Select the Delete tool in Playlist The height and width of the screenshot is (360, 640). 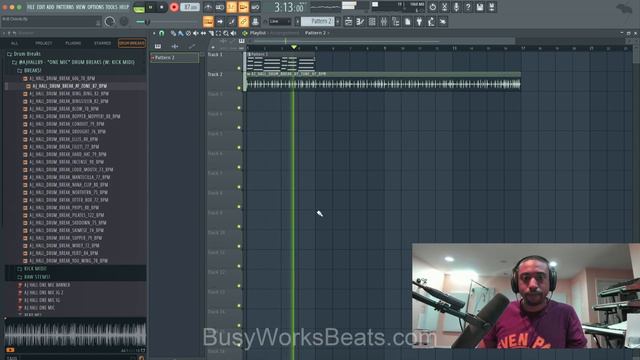(188, 33)
